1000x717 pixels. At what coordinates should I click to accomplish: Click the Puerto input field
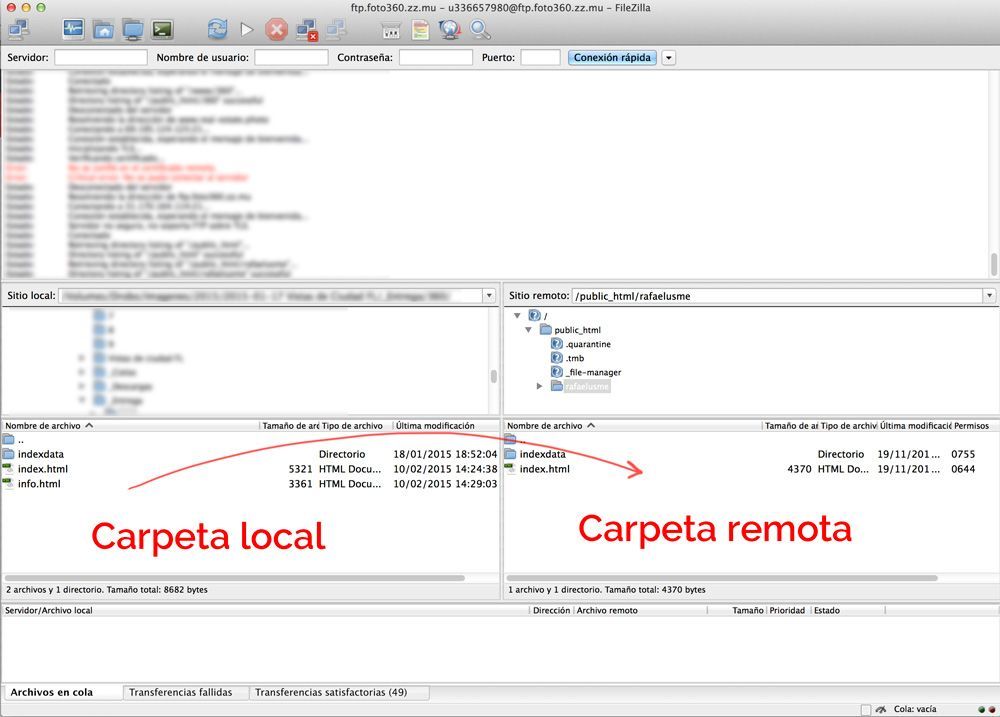pos(540,57)
